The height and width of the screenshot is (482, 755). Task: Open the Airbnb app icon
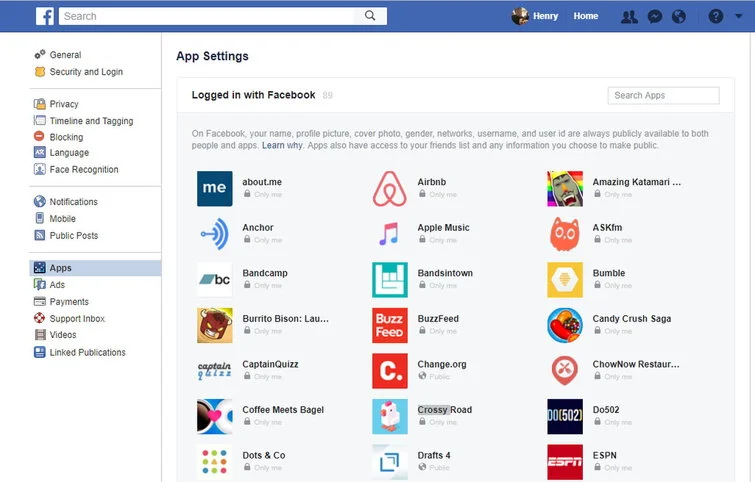pos(389,189)
